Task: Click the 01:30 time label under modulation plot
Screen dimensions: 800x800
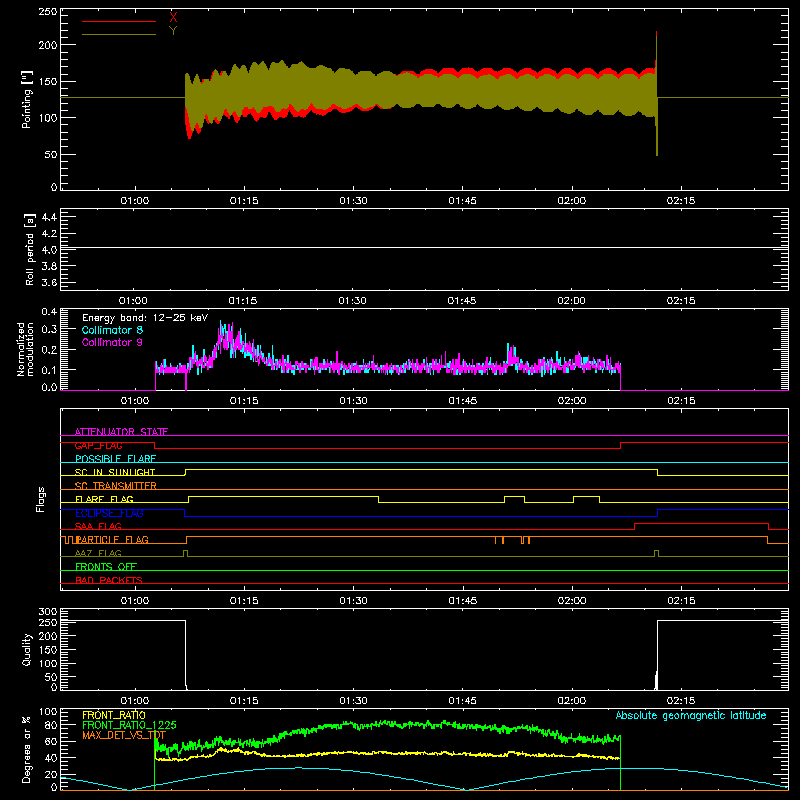Action: coord(353,401)
